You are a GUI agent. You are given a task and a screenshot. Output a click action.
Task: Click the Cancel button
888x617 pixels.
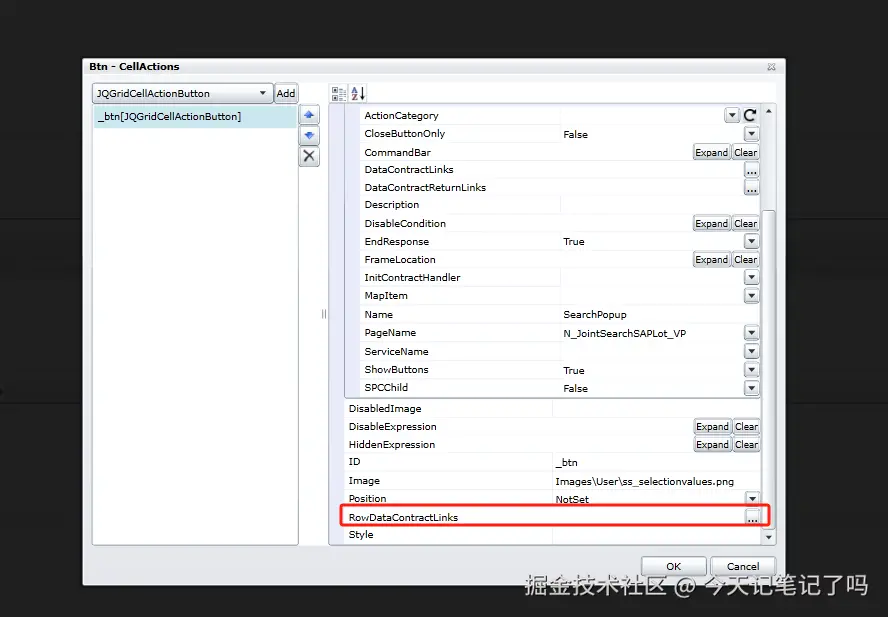tap(742, 567)
